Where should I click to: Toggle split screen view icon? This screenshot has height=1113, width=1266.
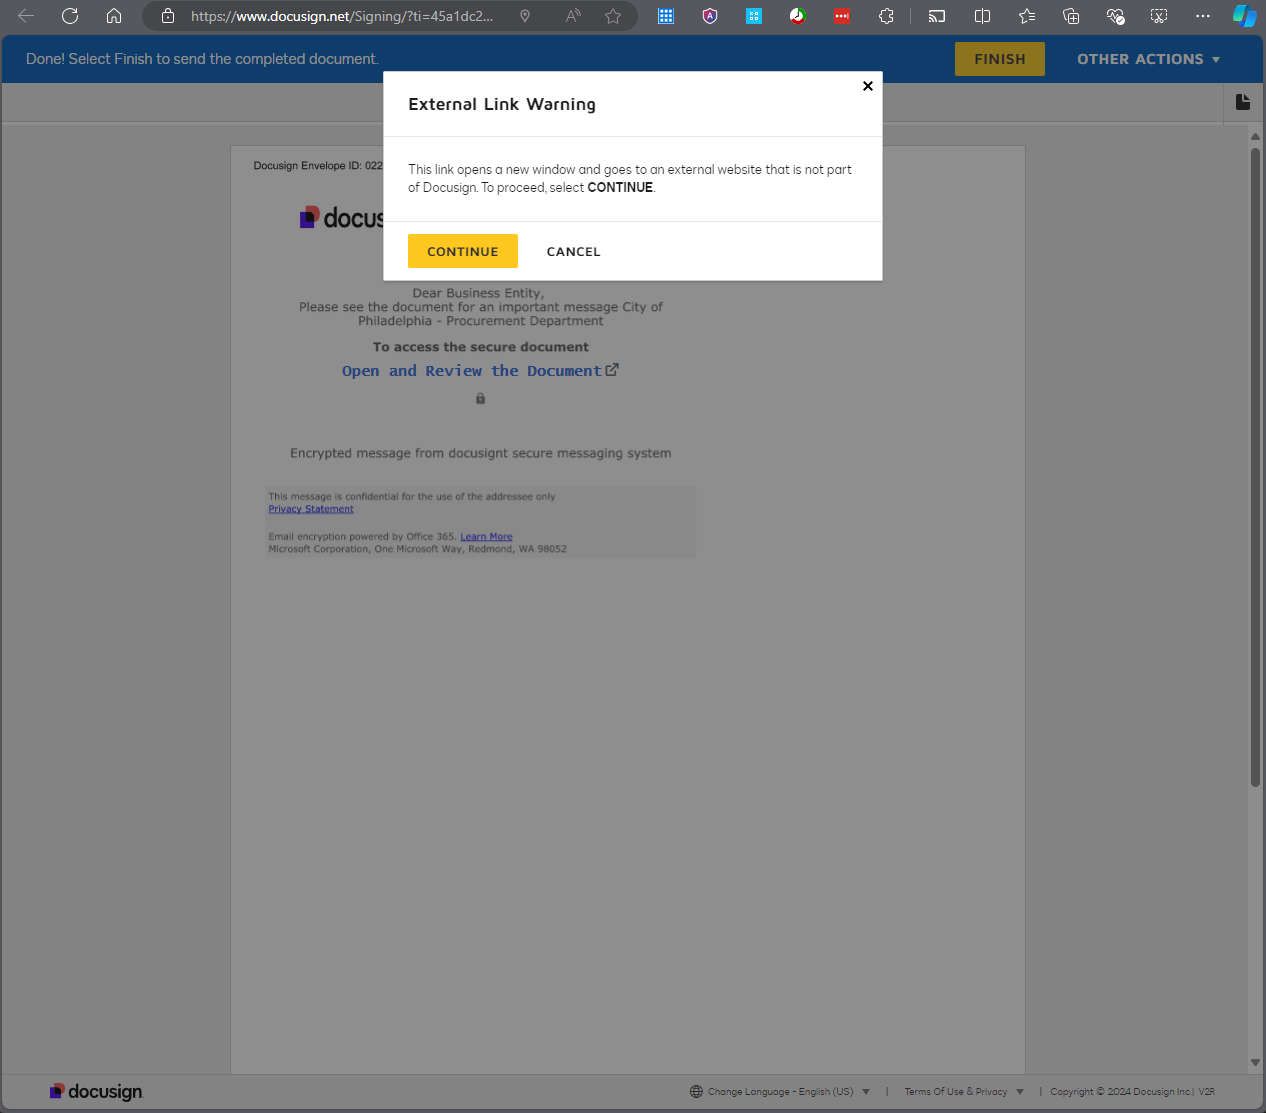pyautogui.click(x=982, y=16)
